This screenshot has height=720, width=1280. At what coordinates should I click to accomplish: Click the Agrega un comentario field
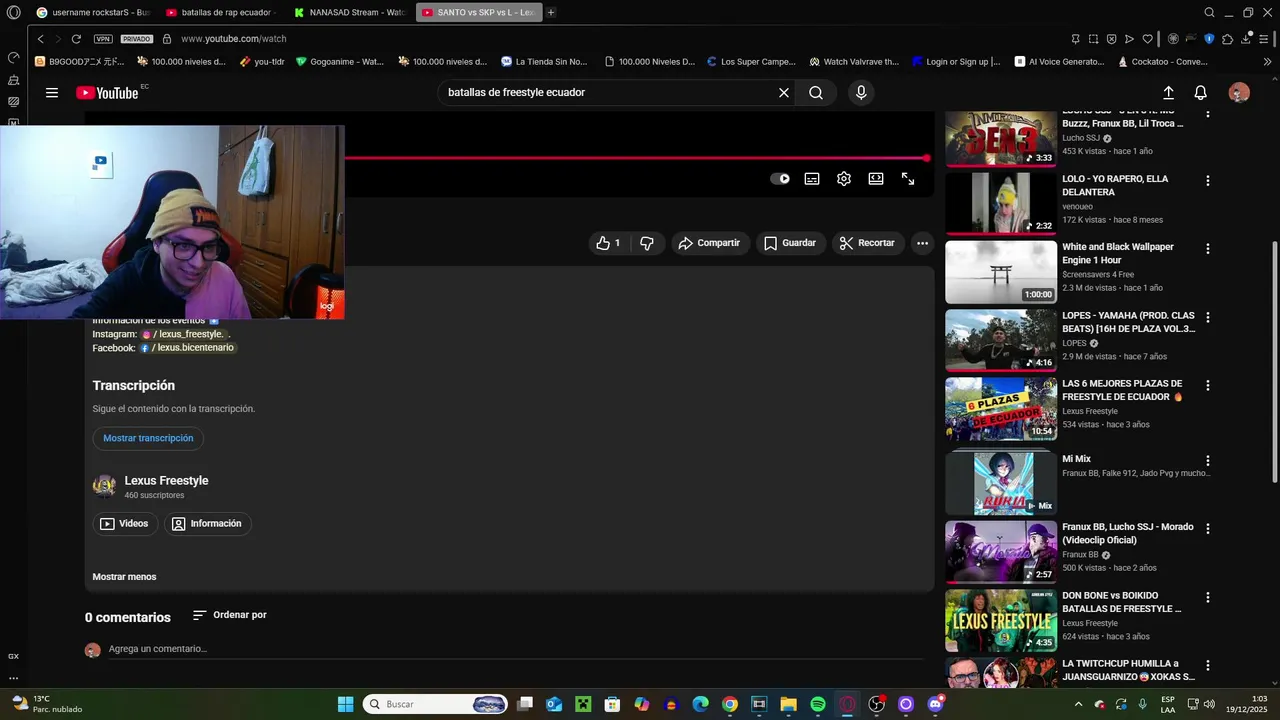pyautogui.click(x=516, y=649)
